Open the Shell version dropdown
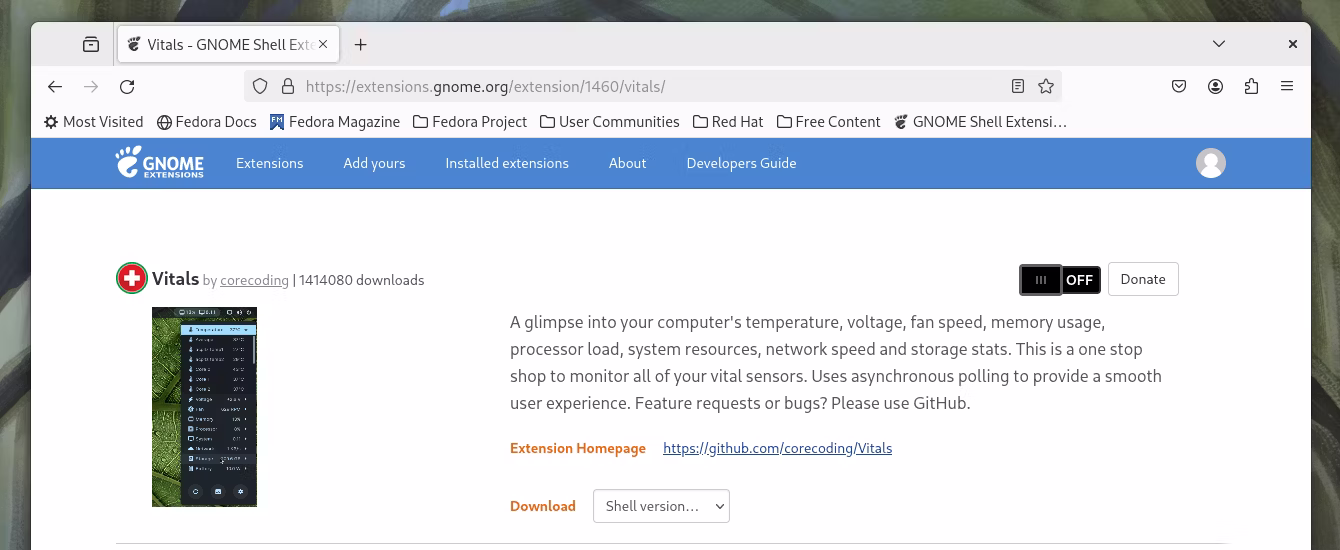Viewport: 1340px width, 550px height. coord(661,506)
